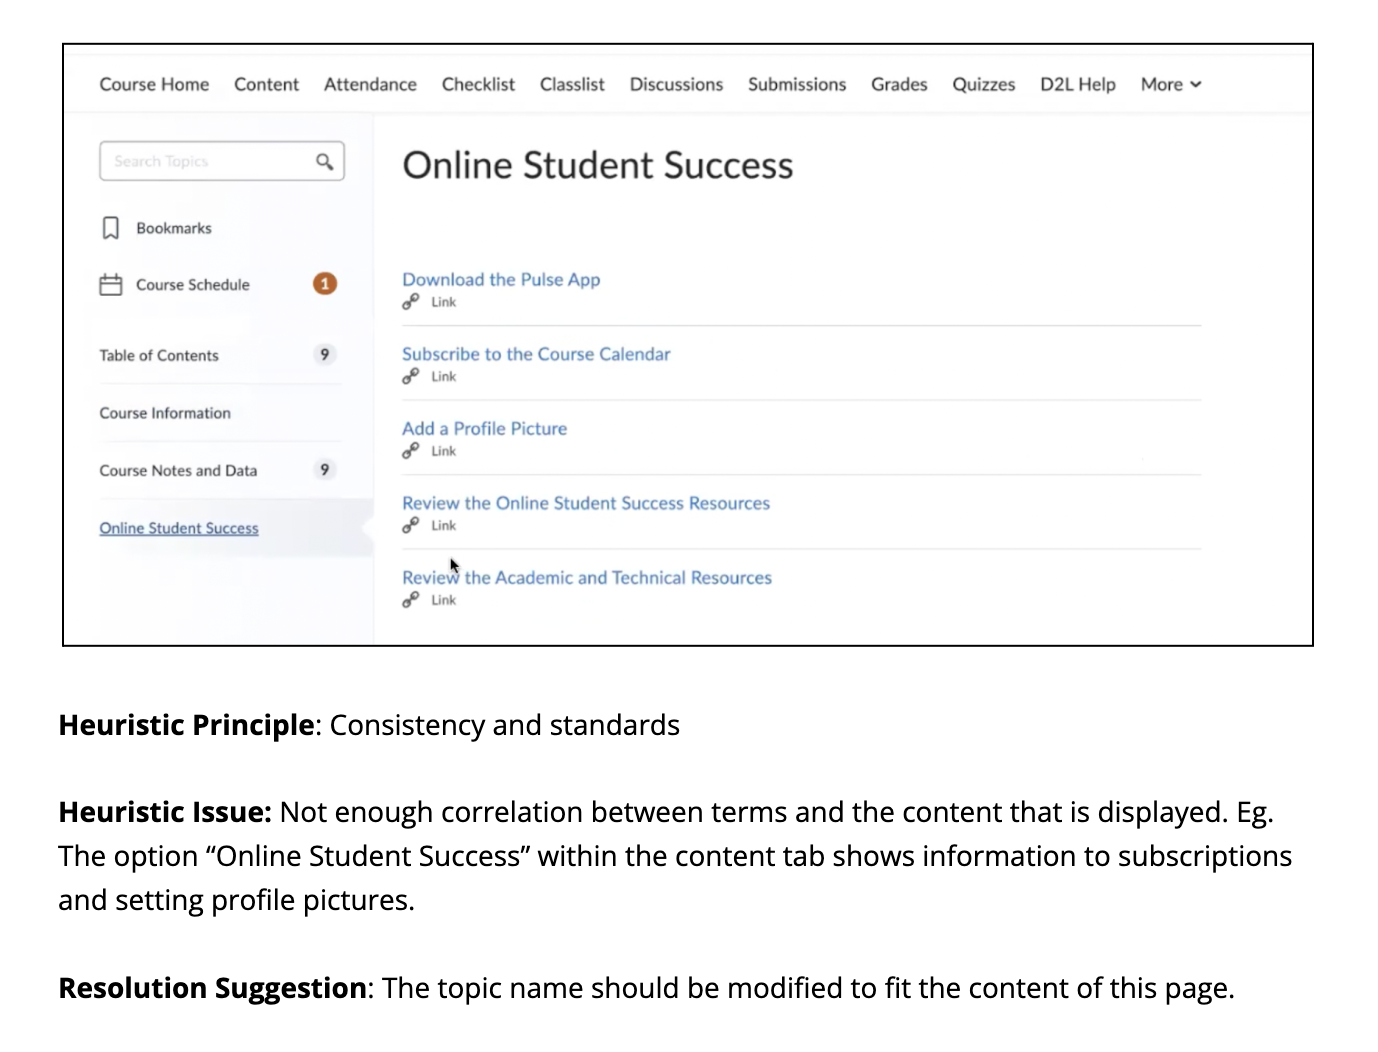Open Review the Academic and Technical Resources
Viewport: 1378px width, 1052px height.
587,578
